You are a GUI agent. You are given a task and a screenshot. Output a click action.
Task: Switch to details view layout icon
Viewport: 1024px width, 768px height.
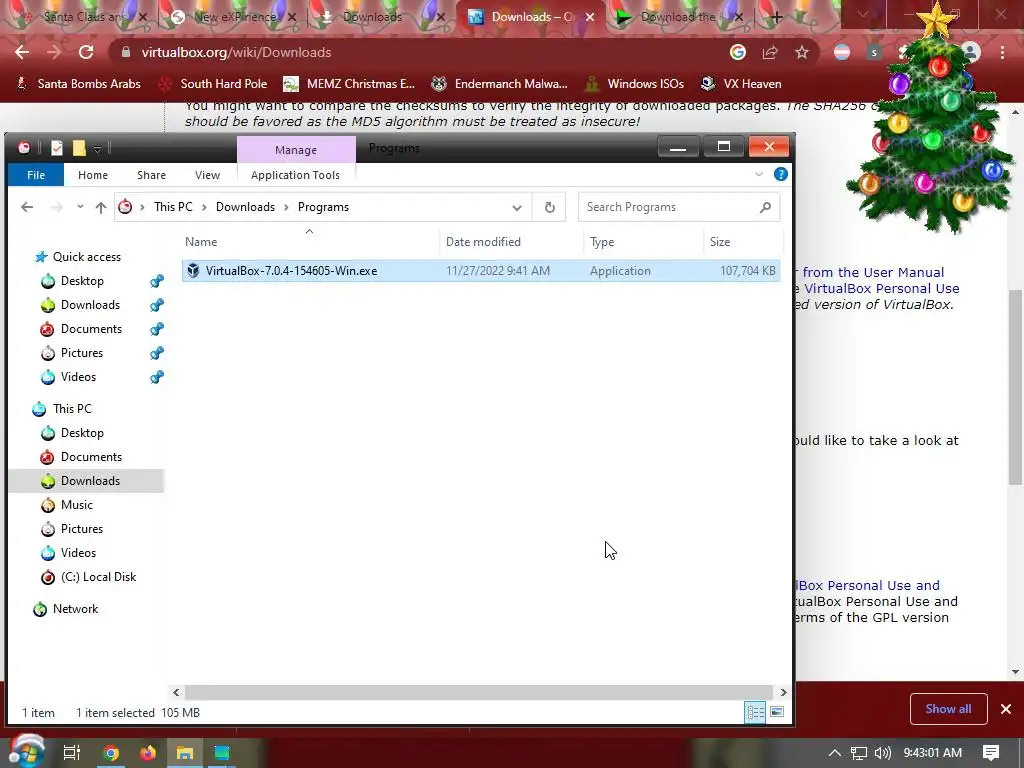[756, 712]
